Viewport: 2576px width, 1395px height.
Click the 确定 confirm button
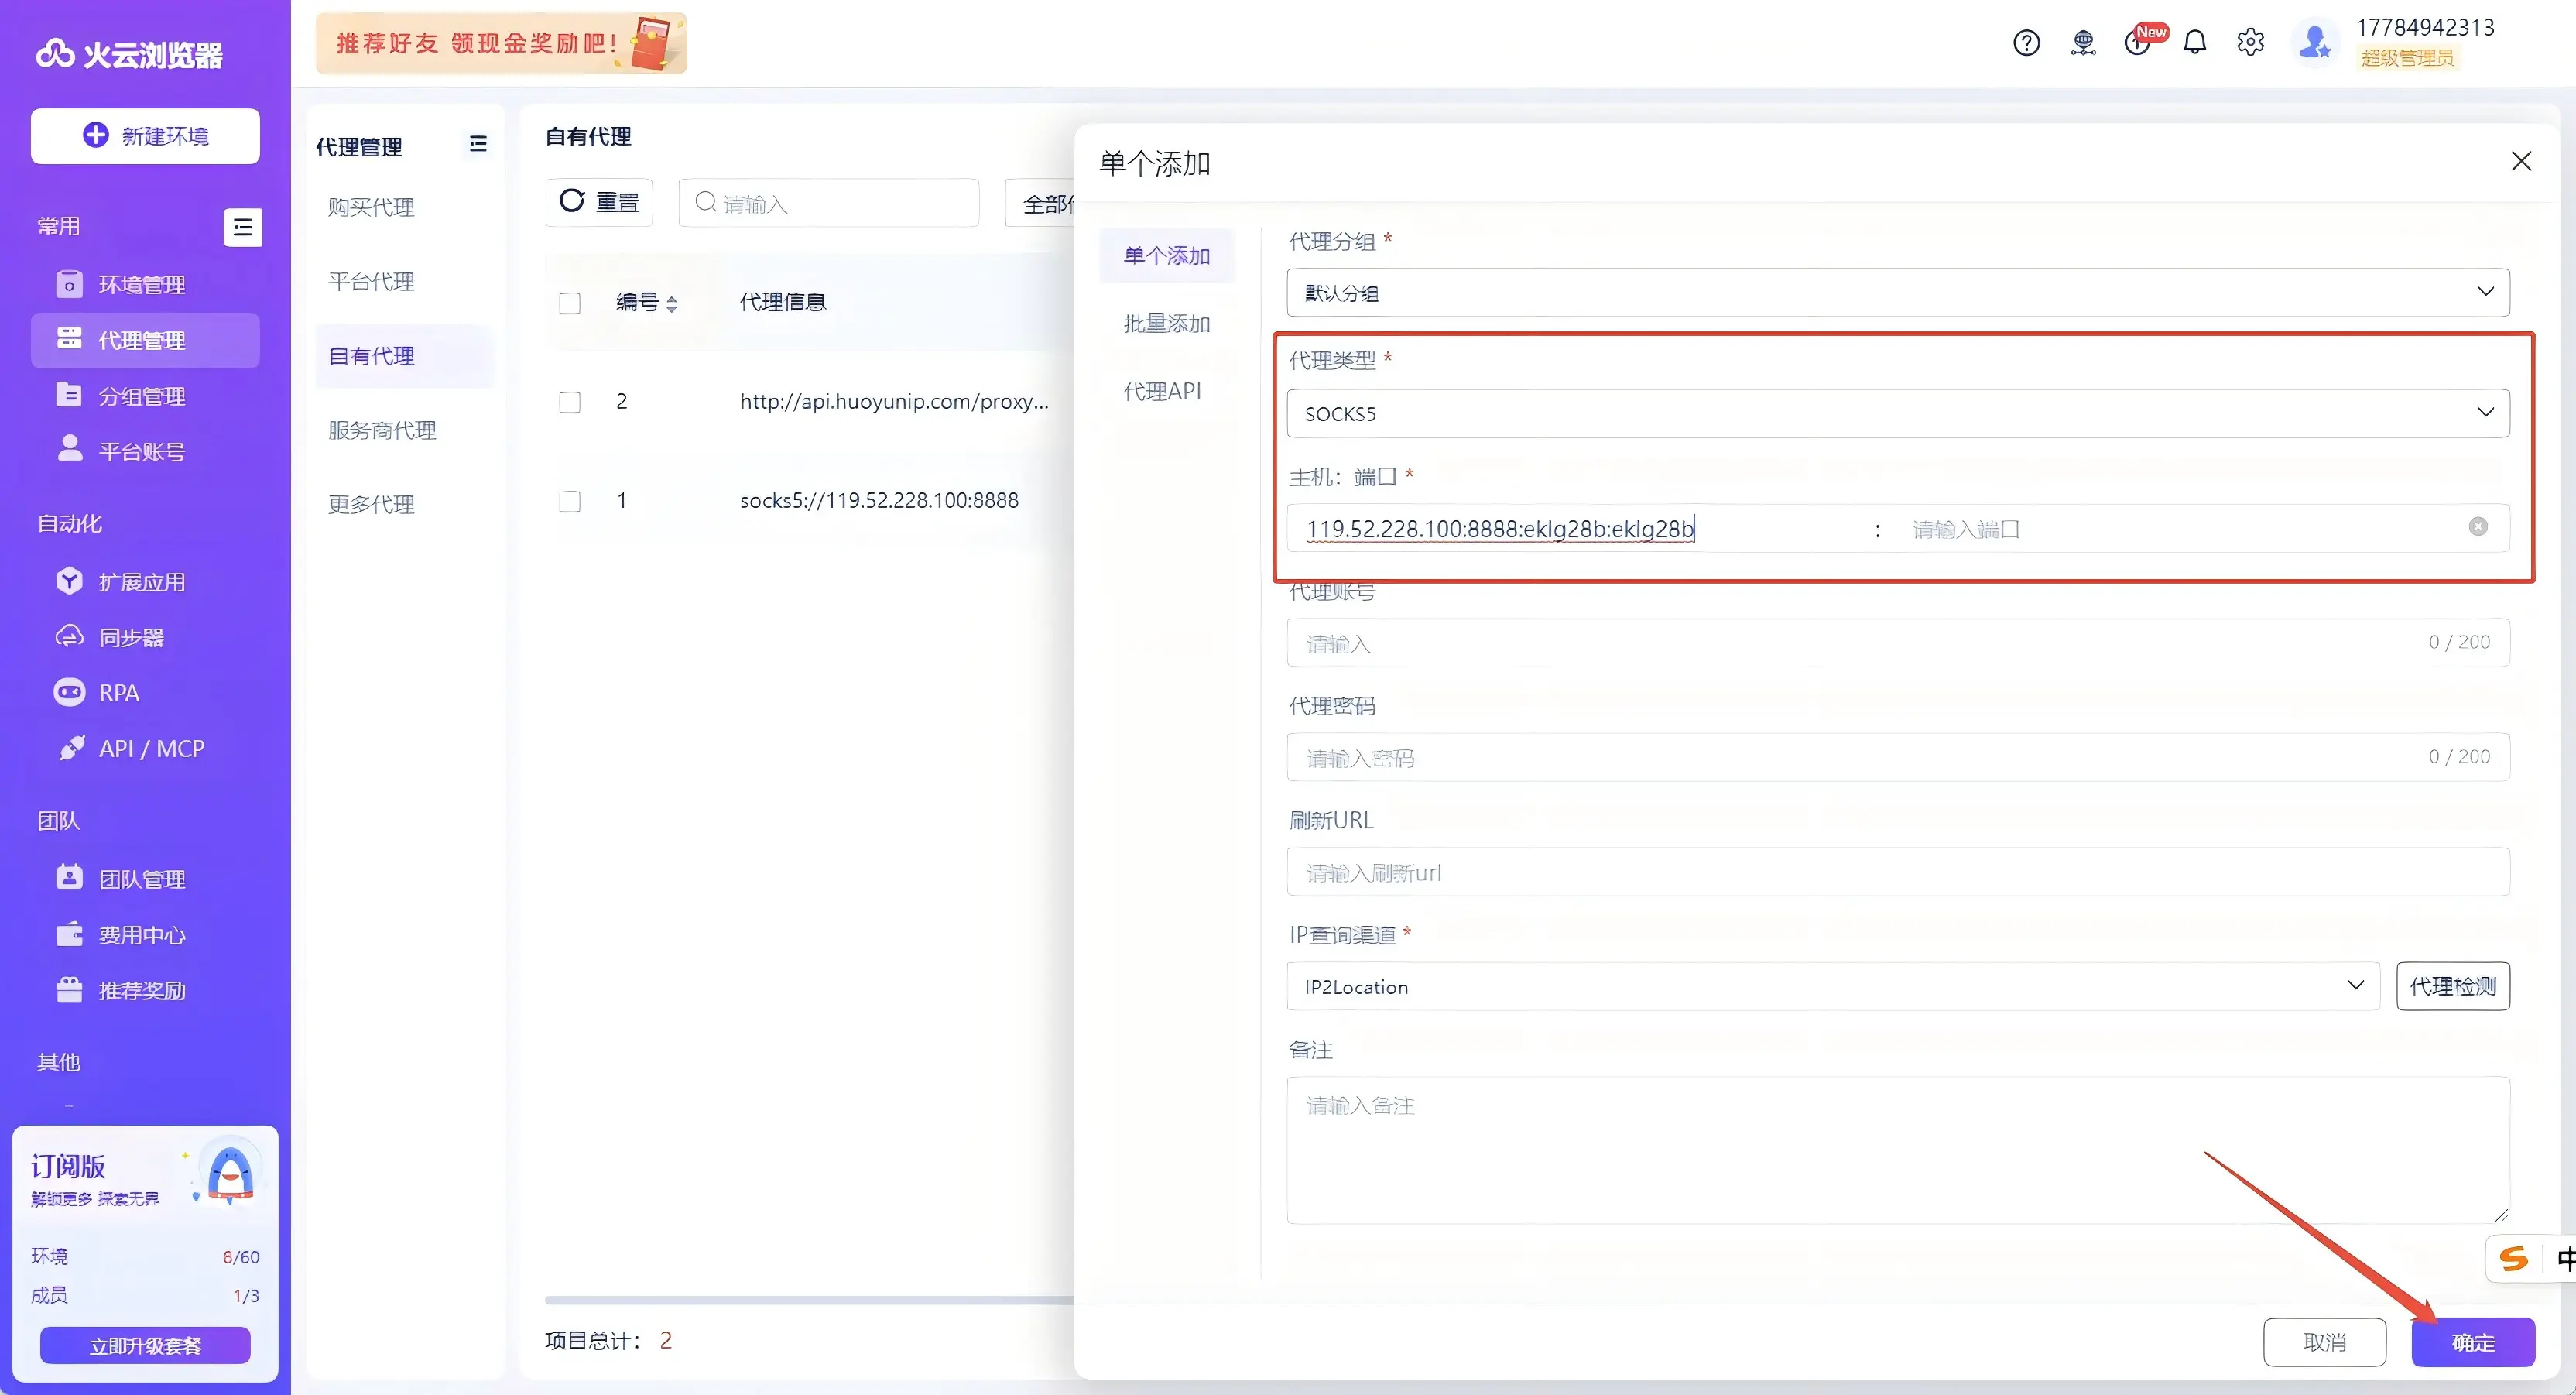pyautogui.click(x=2473, y=1342)
